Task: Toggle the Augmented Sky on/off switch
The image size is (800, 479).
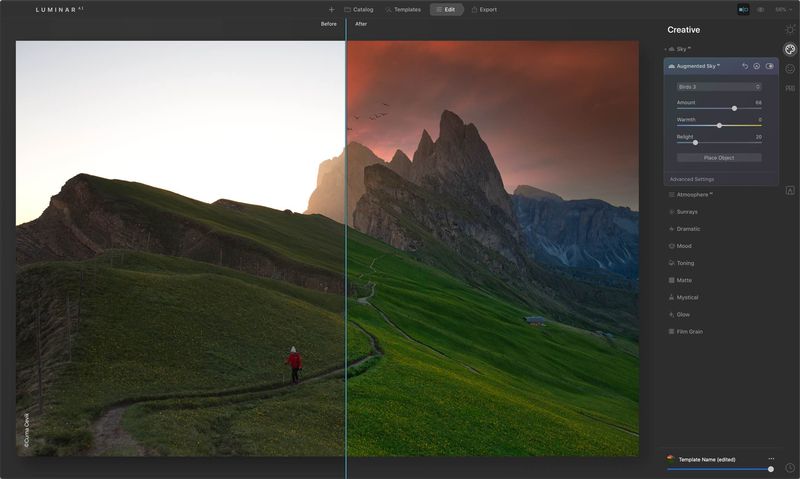Action: pos(769,66)
